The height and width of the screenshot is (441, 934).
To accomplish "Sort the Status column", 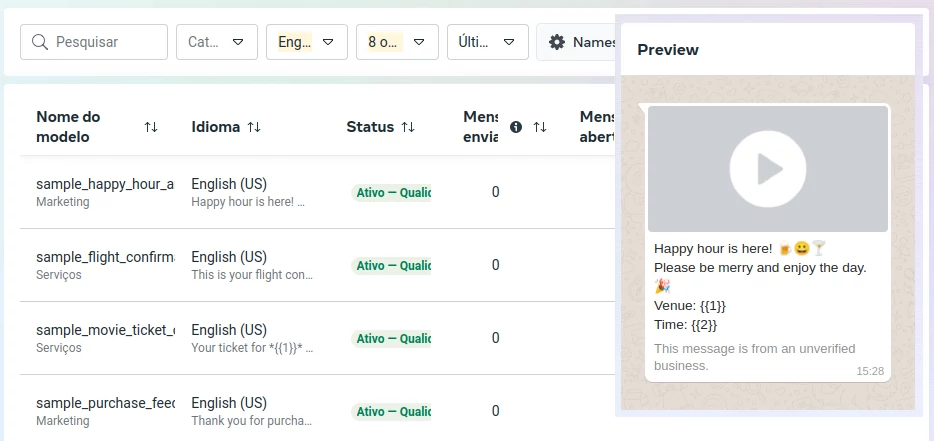I will point(408,127).
